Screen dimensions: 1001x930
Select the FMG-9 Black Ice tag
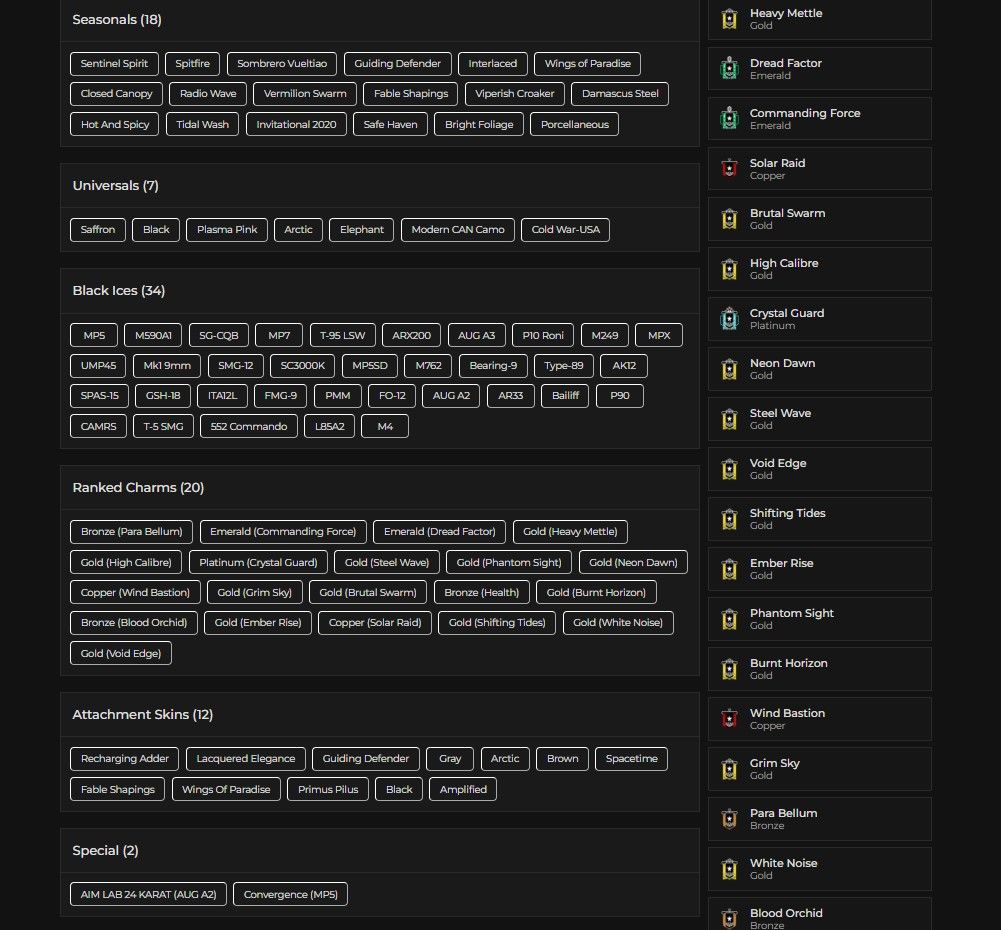[x=280, y=395]
